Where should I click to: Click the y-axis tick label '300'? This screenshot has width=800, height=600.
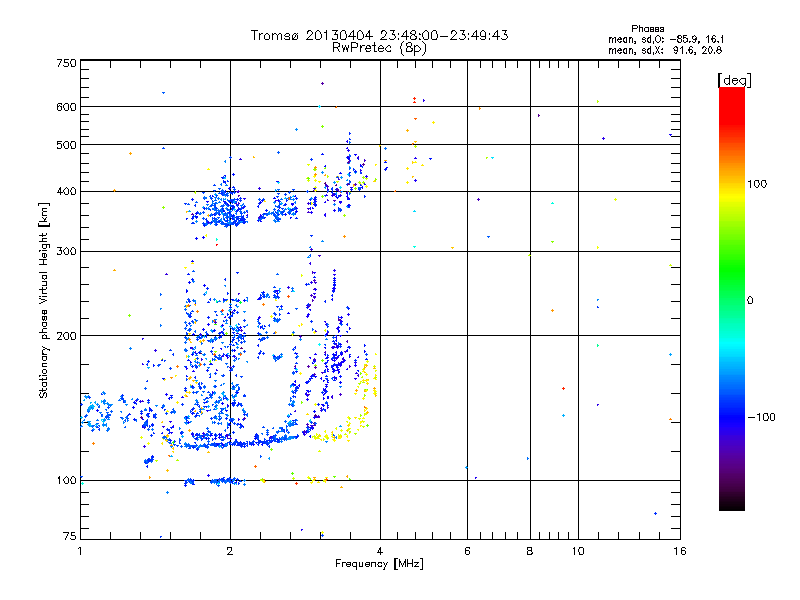[66, 251]
